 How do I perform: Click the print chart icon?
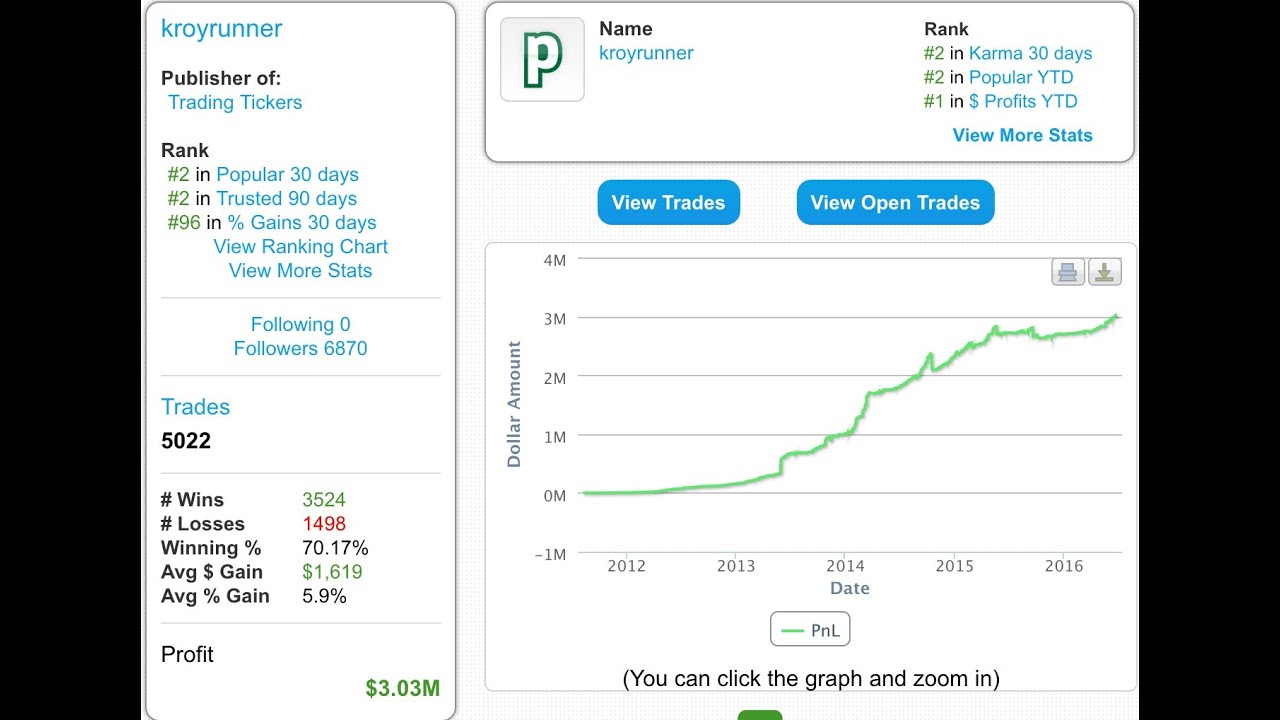click(x=1068, y=272)
